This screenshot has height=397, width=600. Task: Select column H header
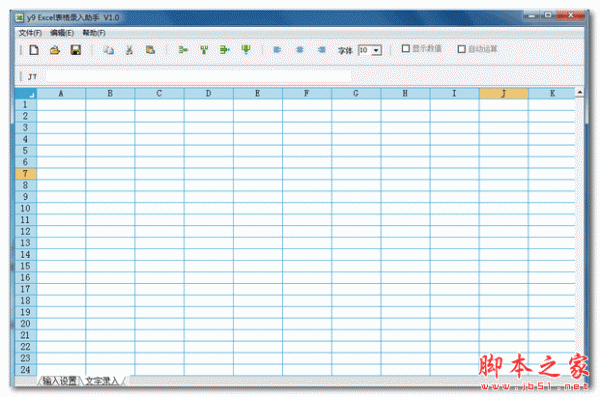pos(405,93)
